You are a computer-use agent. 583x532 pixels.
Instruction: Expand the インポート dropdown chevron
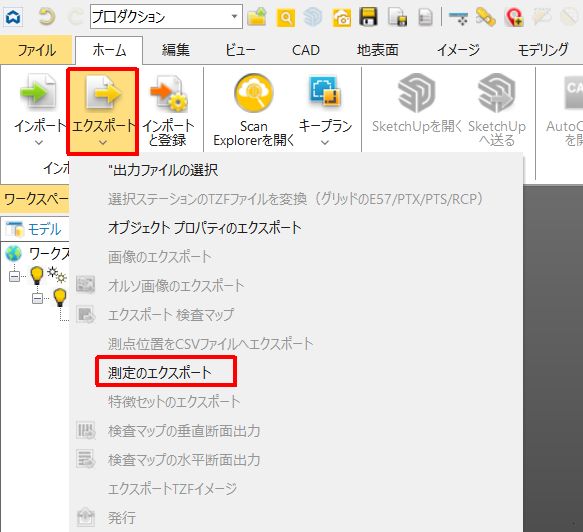pos(39,142)
